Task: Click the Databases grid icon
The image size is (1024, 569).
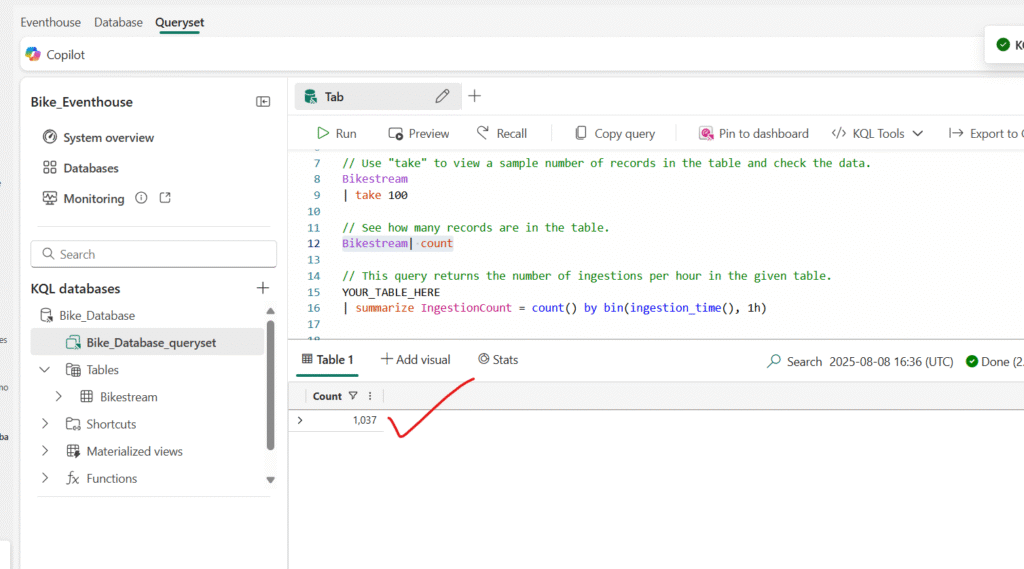Action: pos(50,168)
